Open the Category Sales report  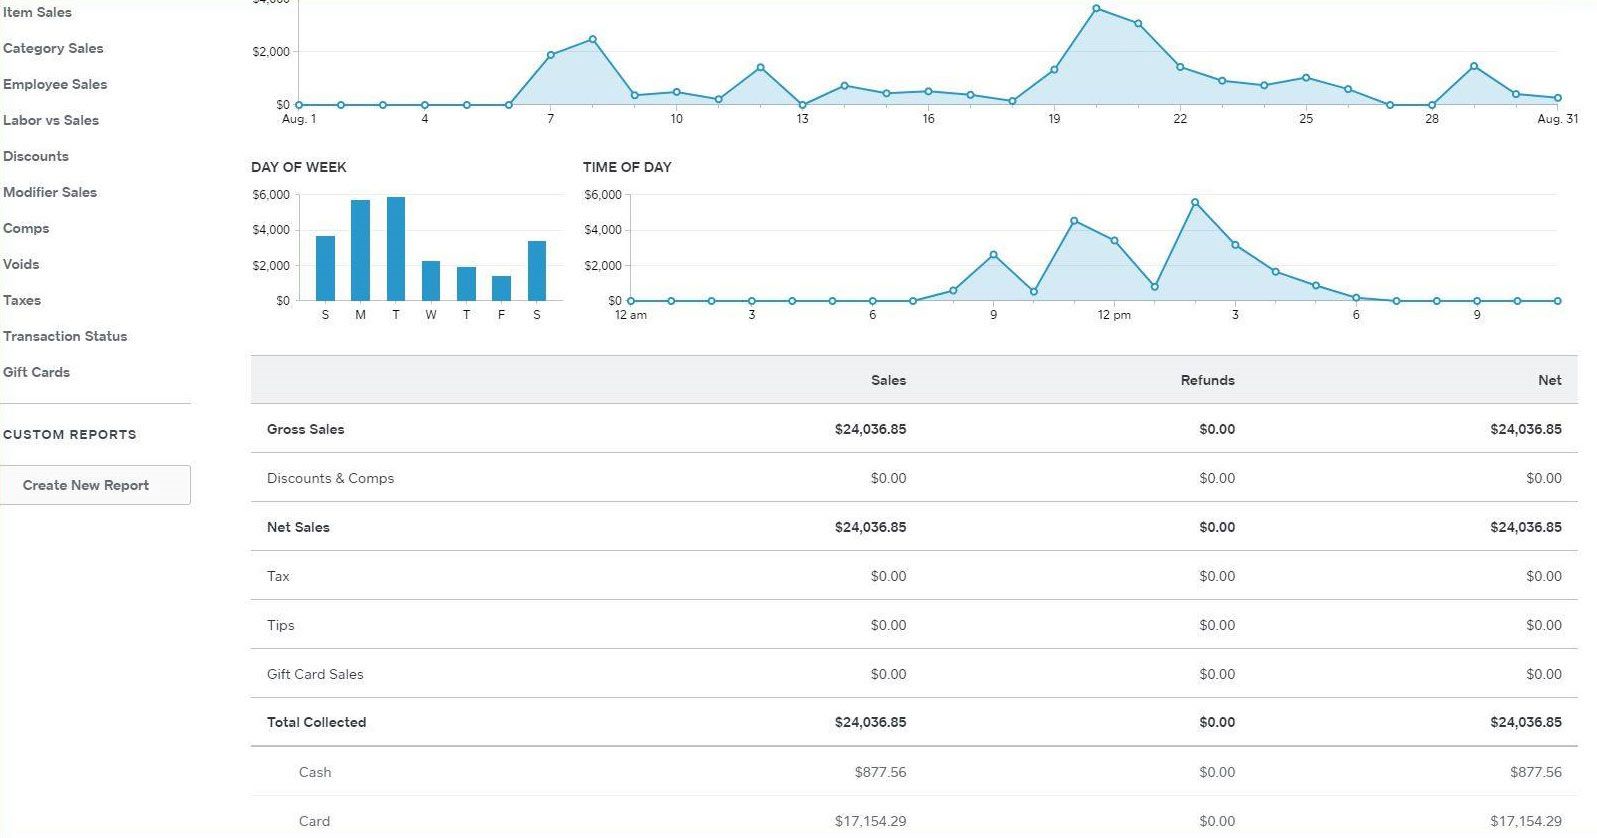[53, 48]
